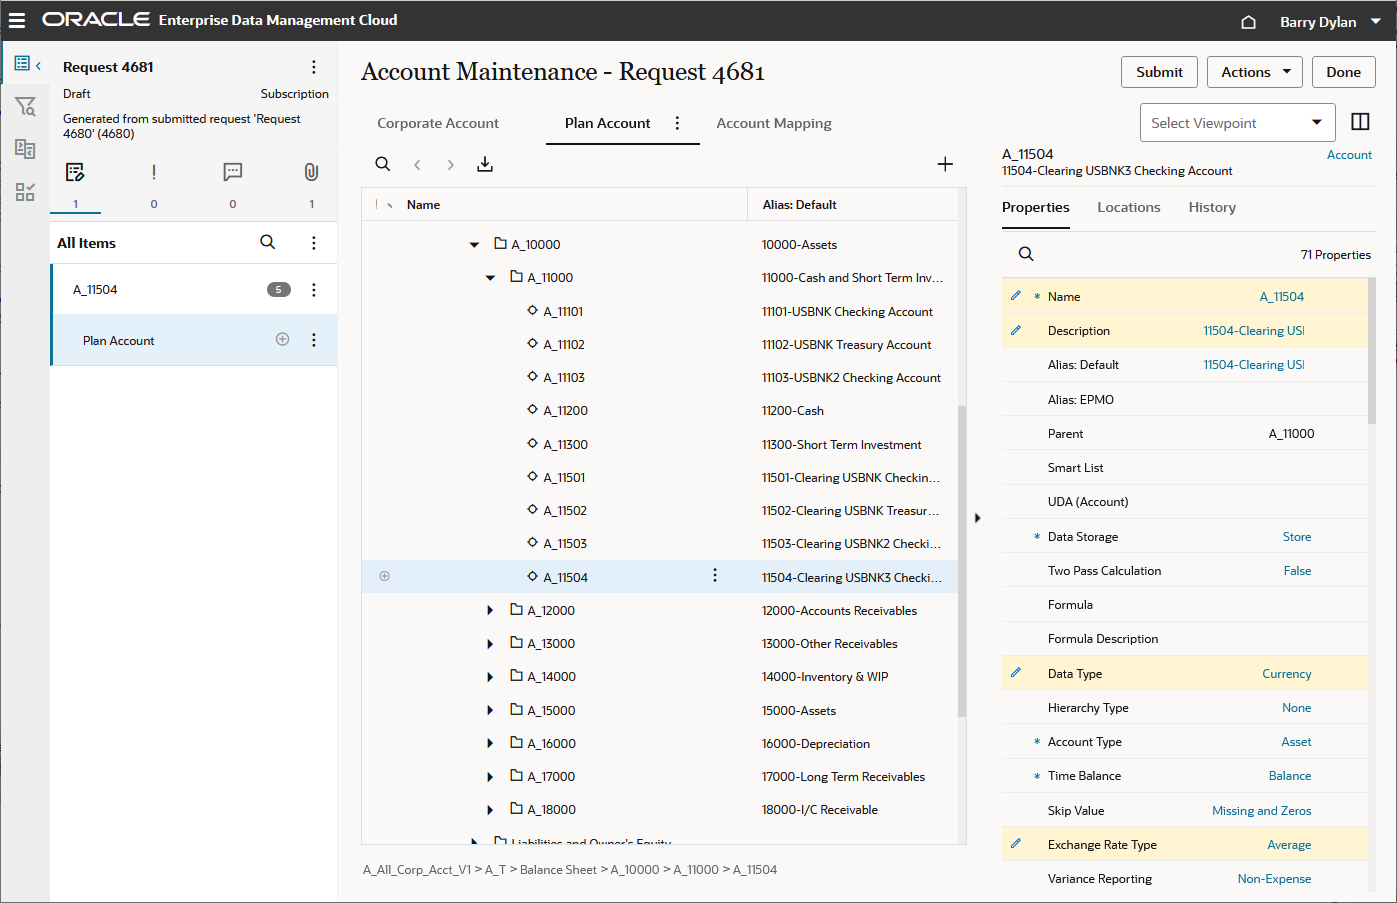Switch to Plan Account tab
Image resolution: width=1397 pixels, height=903 pixels.
(607, 123)
